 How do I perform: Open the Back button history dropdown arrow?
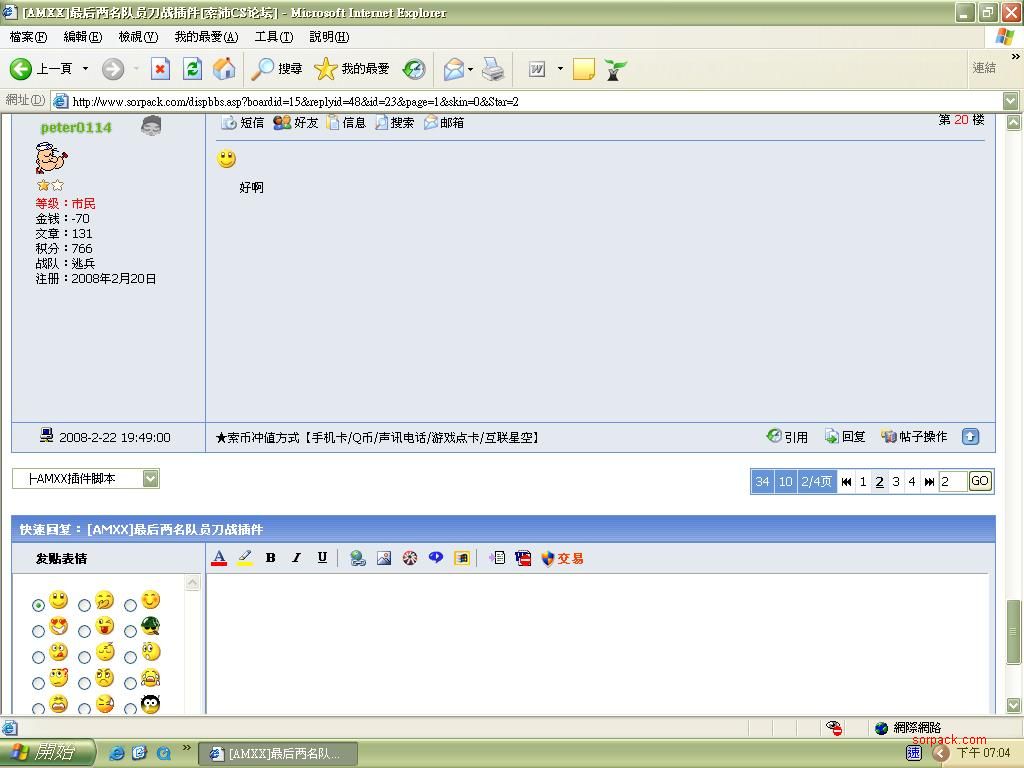click(85, 69)
